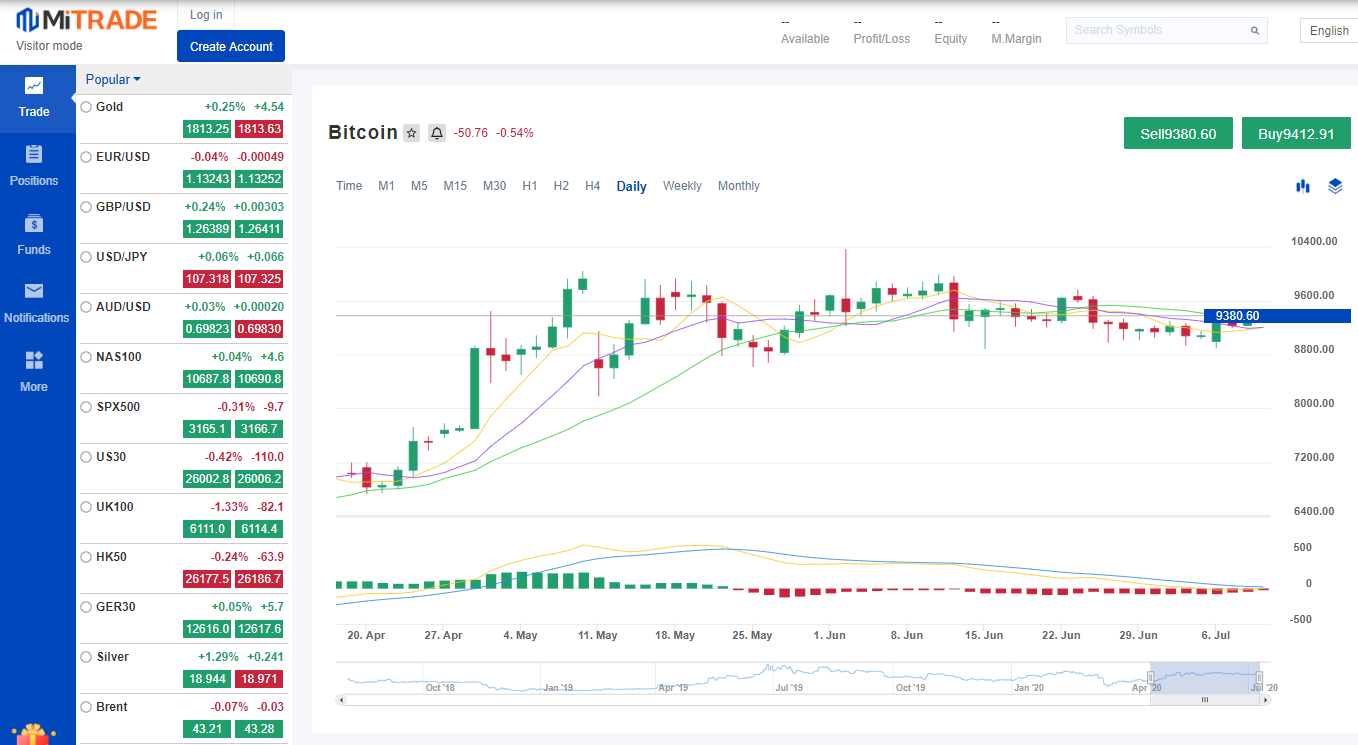Viewport: 1358px width, 745px height.
Task: Open the Trade section in sidebar
Action: pyautogui.click(x=34, y=98)
